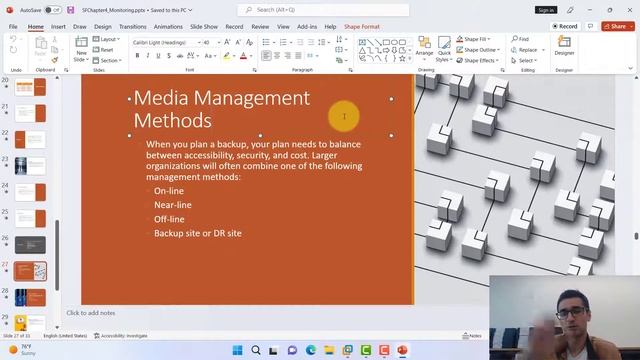640x360 pixels.
Task: Open the font name combo box
Action: tap(167, 42)
